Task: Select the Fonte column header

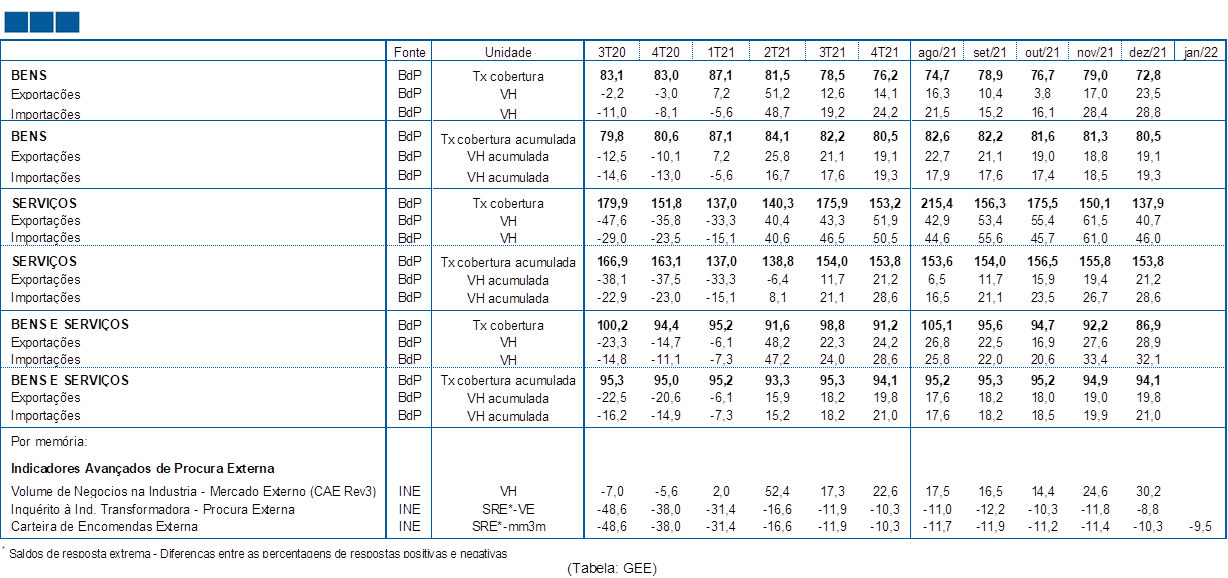Action: 409,52
